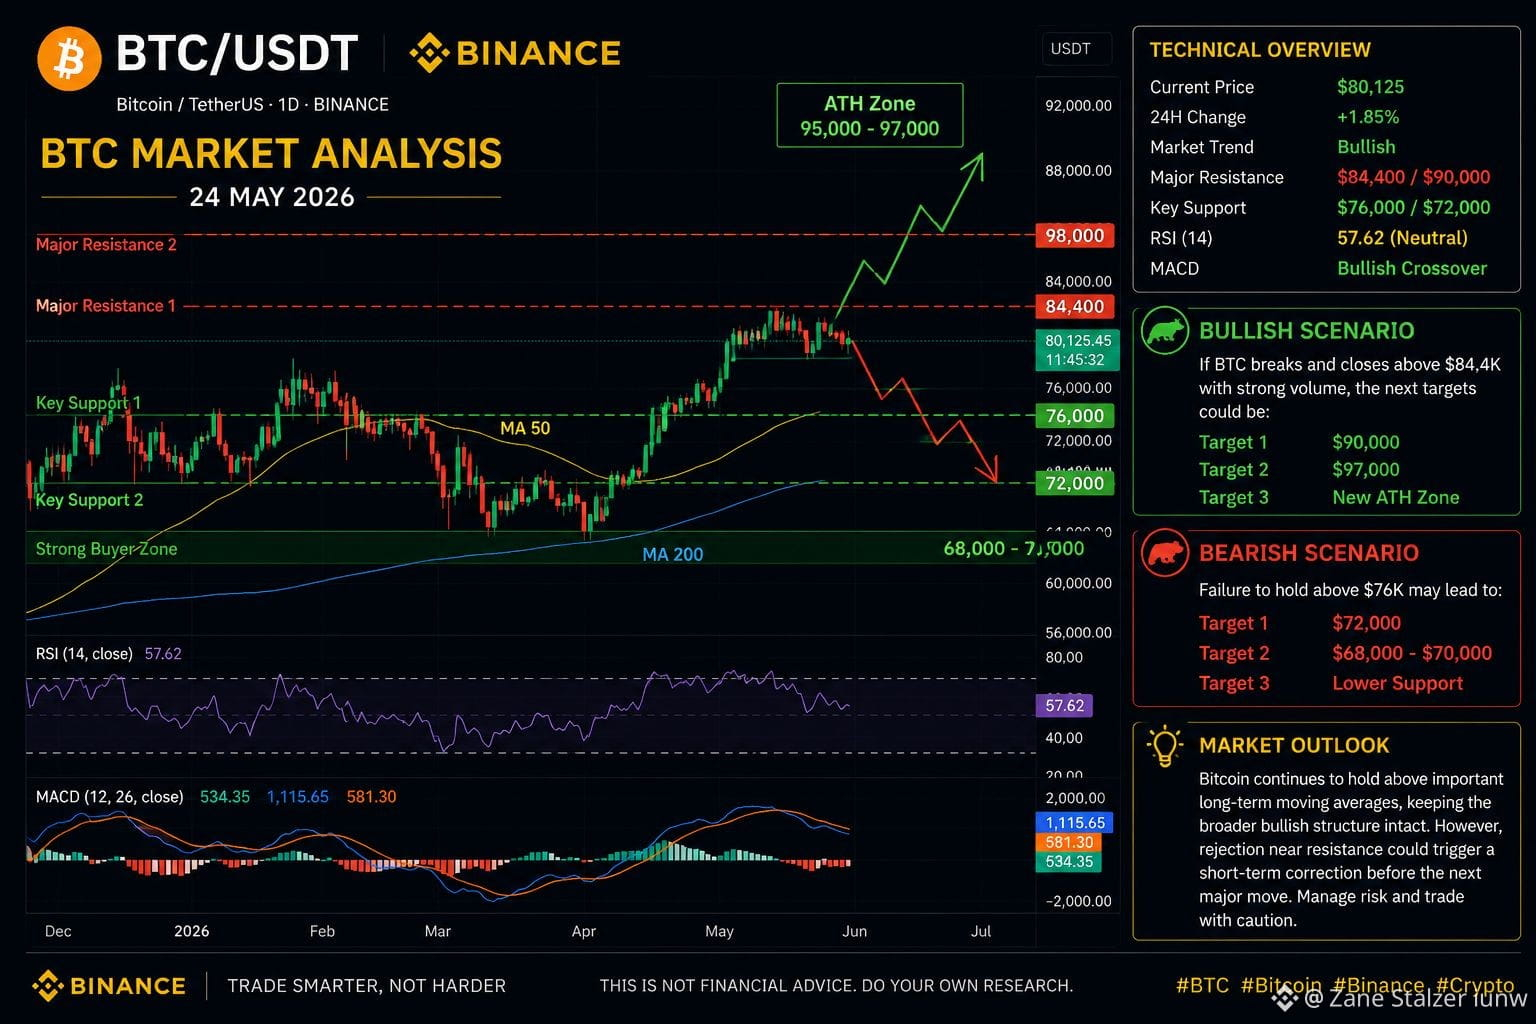Click 'Dec' on the time axis
This screenshot has height=1024, width=1536.
pyautogui.click(x=58, y=931)
